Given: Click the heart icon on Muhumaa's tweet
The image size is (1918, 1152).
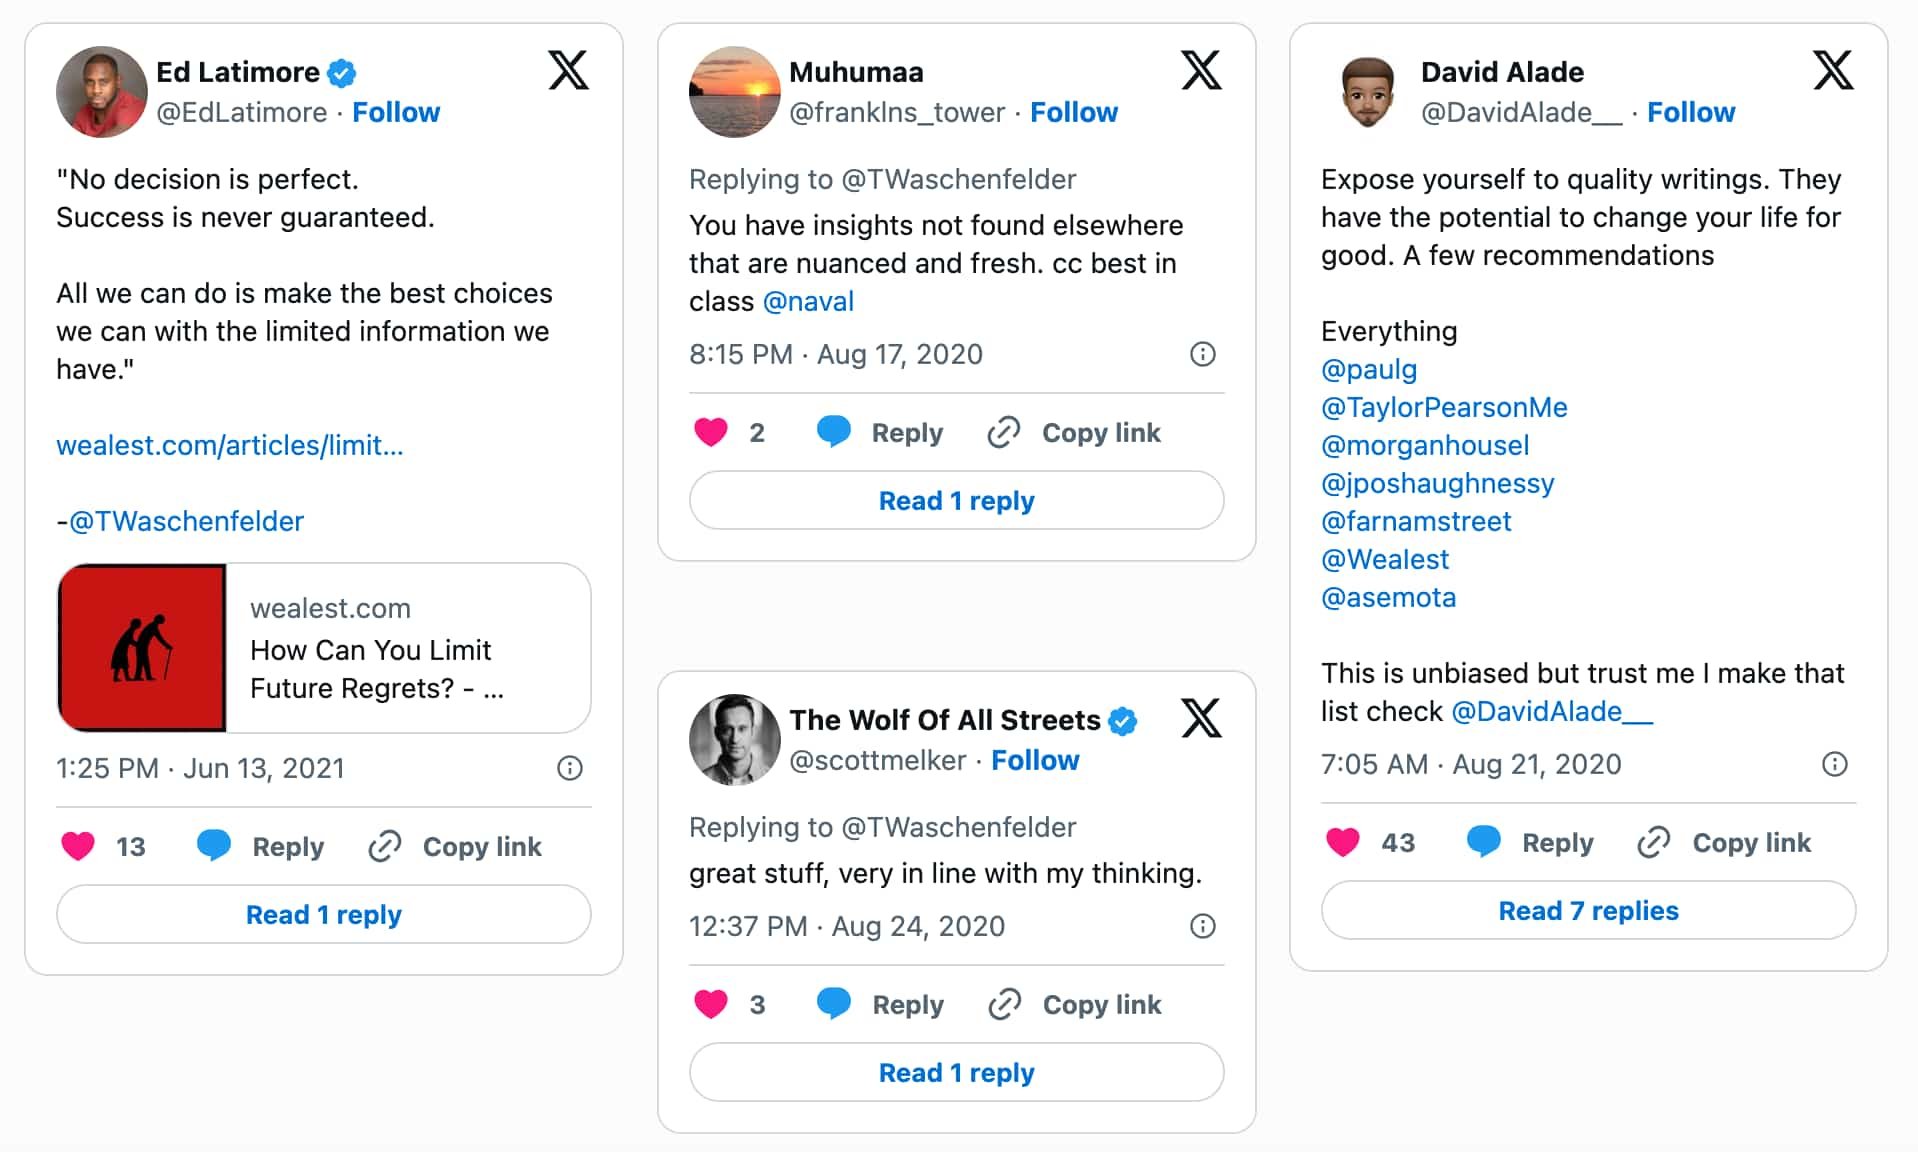Looking at the screenshot, I should tap(711, 432).
